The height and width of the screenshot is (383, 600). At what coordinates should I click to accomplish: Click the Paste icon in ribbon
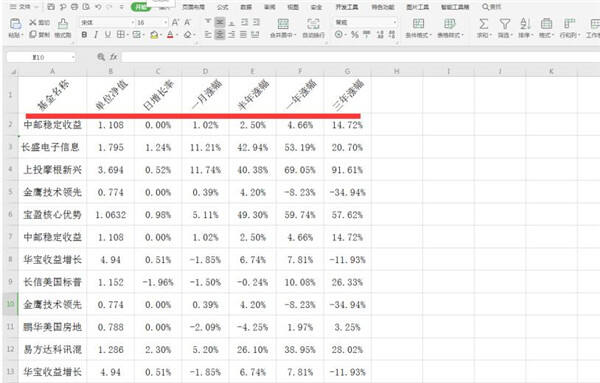(x=15, y=24)
